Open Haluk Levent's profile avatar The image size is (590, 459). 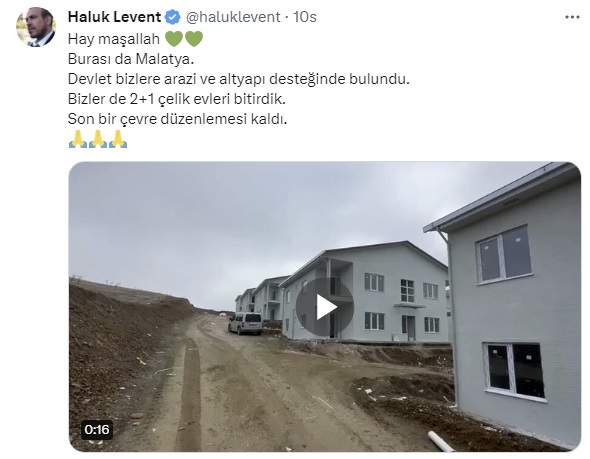tap(36, 27)
